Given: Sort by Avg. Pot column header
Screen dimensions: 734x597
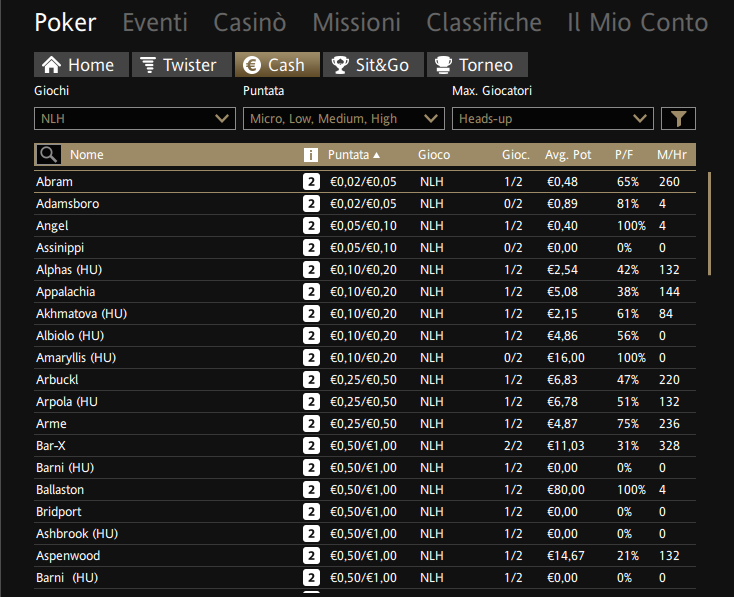Looking at the screenshot, I should point(568,155).
